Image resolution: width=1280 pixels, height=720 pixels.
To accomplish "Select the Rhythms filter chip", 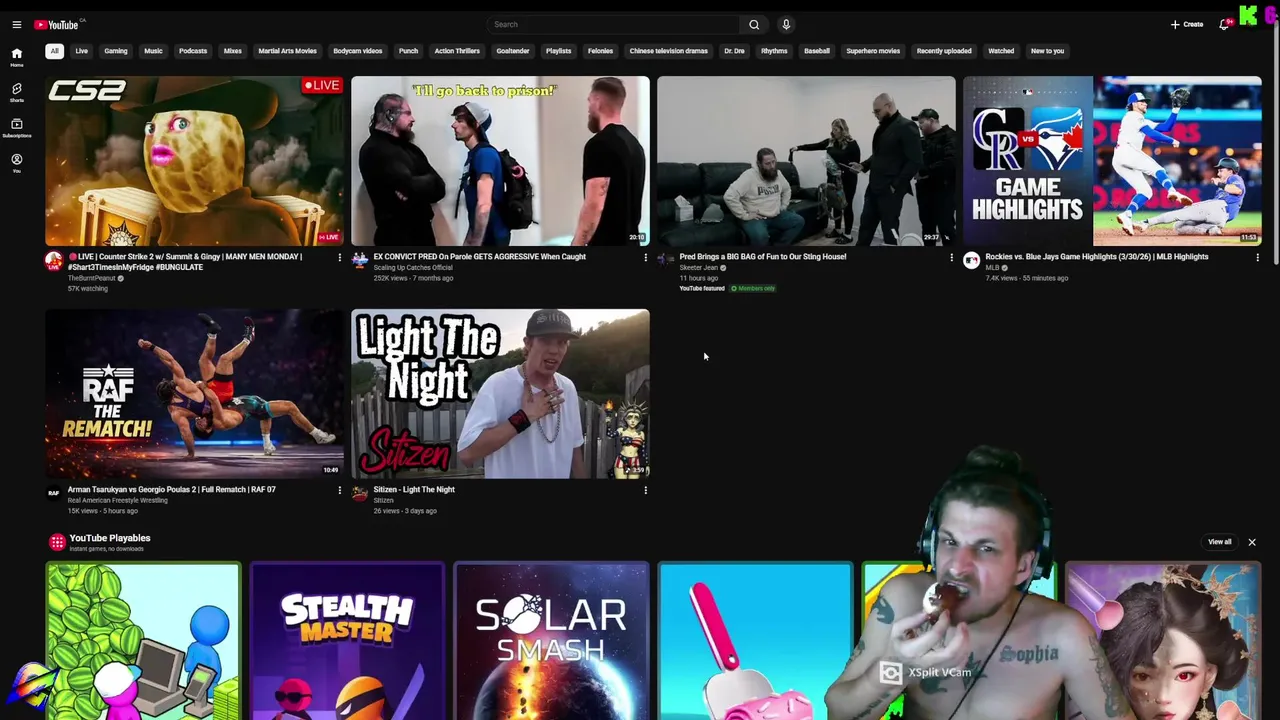I will pos(774,51).
